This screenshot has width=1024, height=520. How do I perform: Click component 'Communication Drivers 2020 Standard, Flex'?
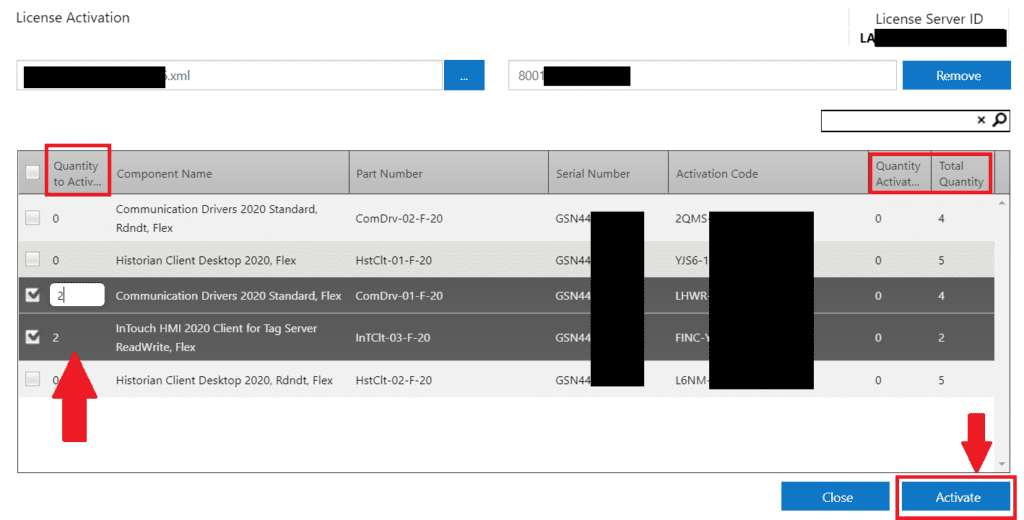click(229, 295)
